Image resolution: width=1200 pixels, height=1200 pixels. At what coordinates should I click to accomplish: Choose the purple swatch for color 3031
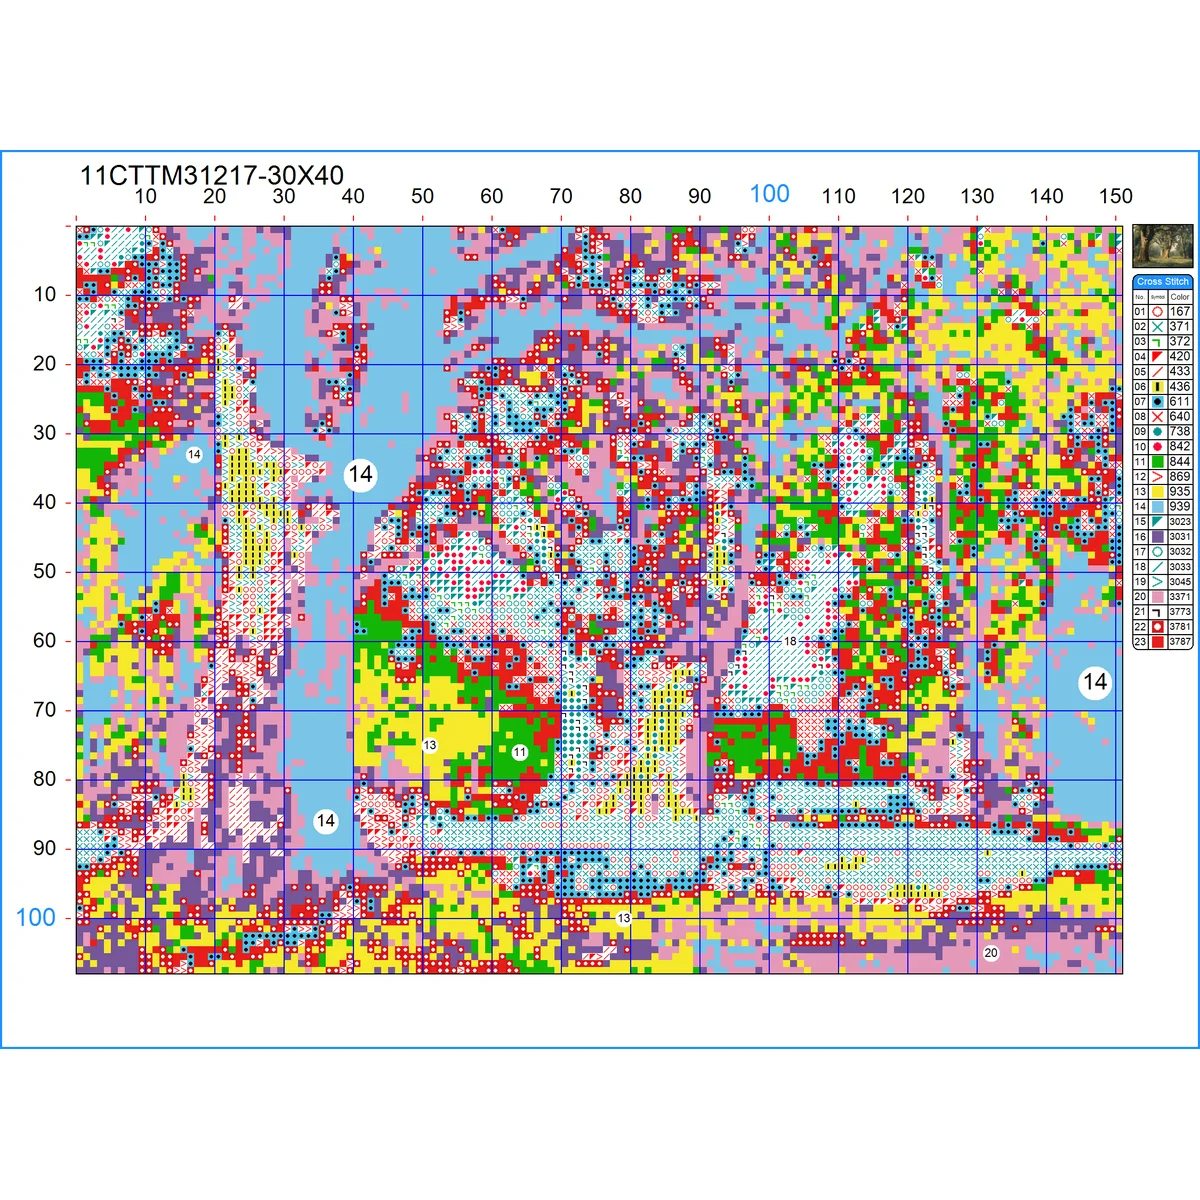(x=1157, y=537)
